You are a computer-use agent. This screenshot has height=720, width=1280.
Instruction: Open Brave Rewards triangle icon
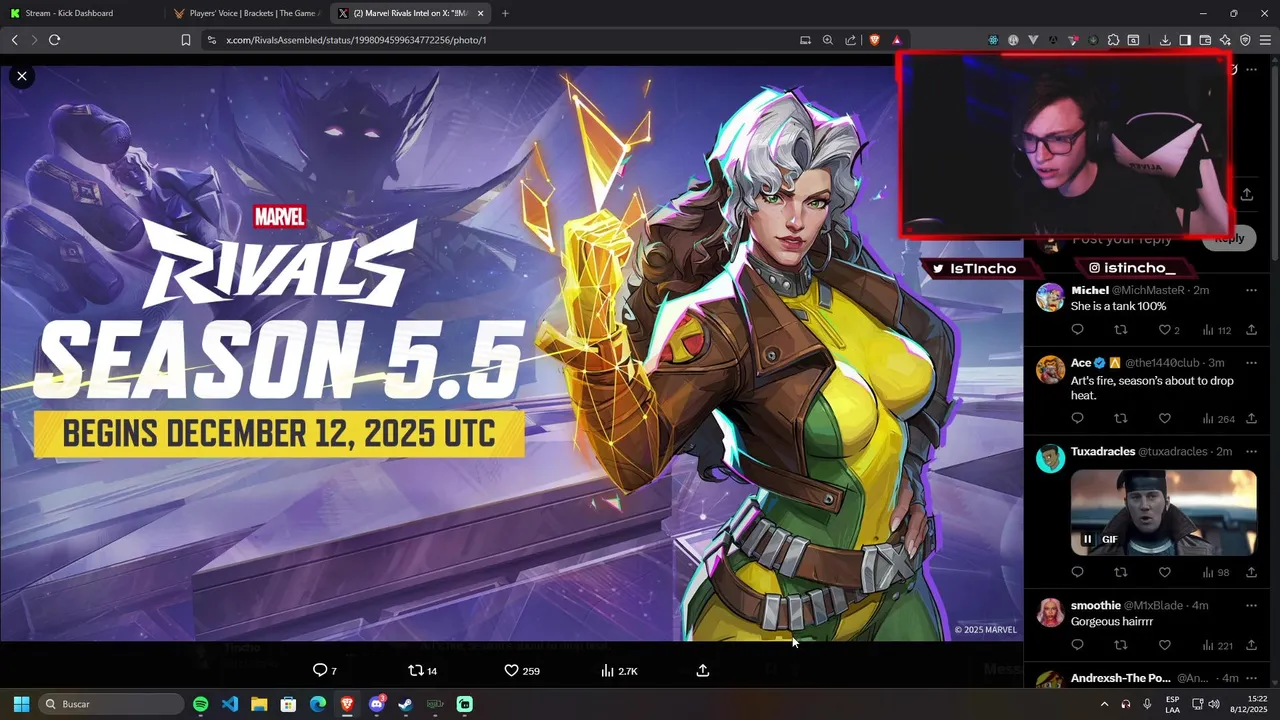[897, 40]
